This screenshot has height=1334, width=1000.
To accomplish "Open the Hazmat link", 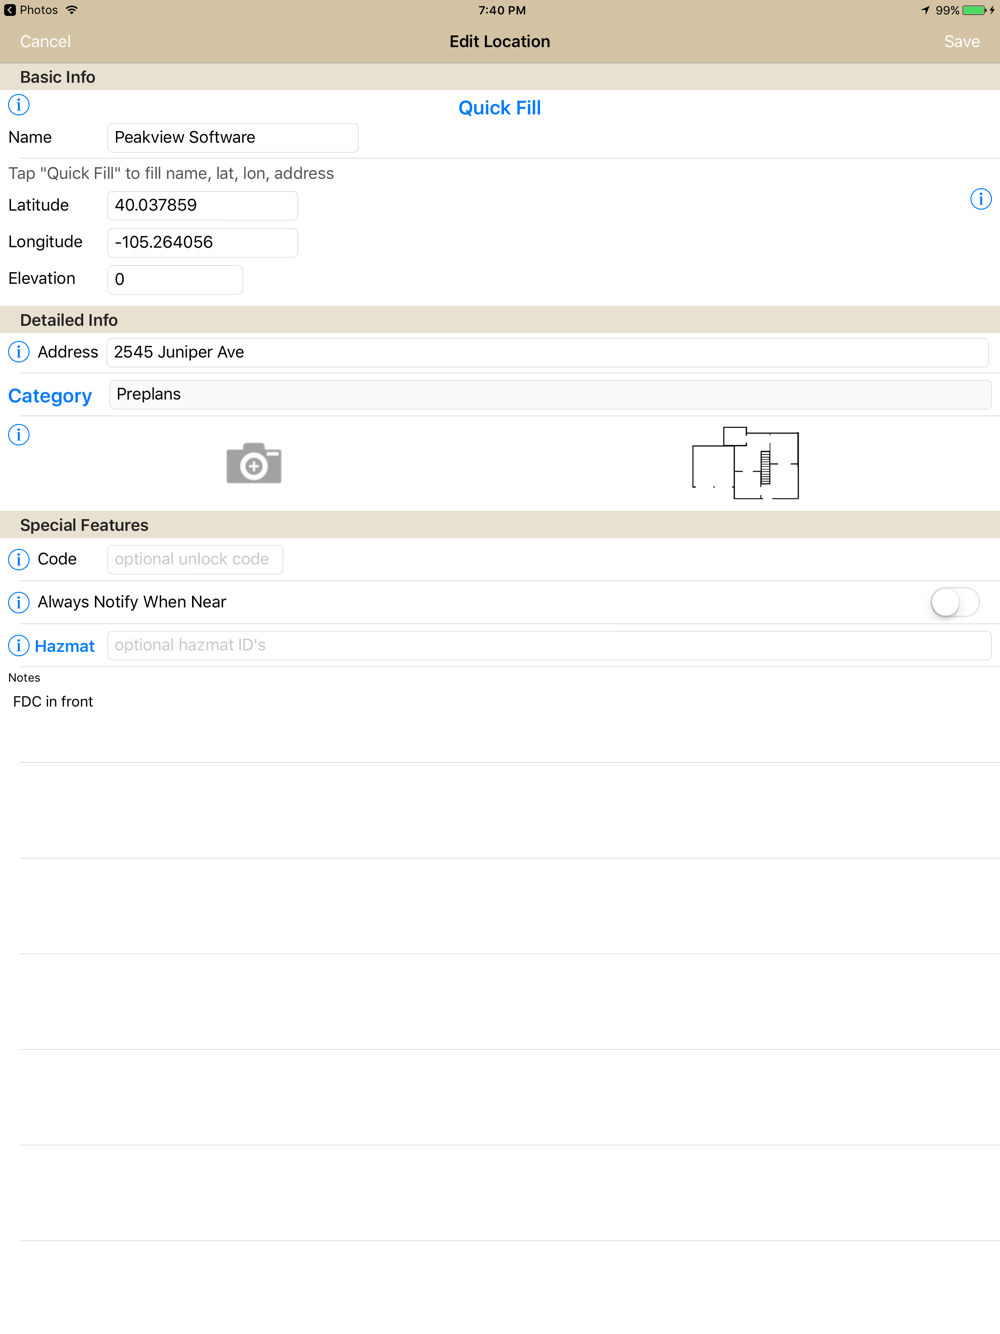I will [65, 646].
